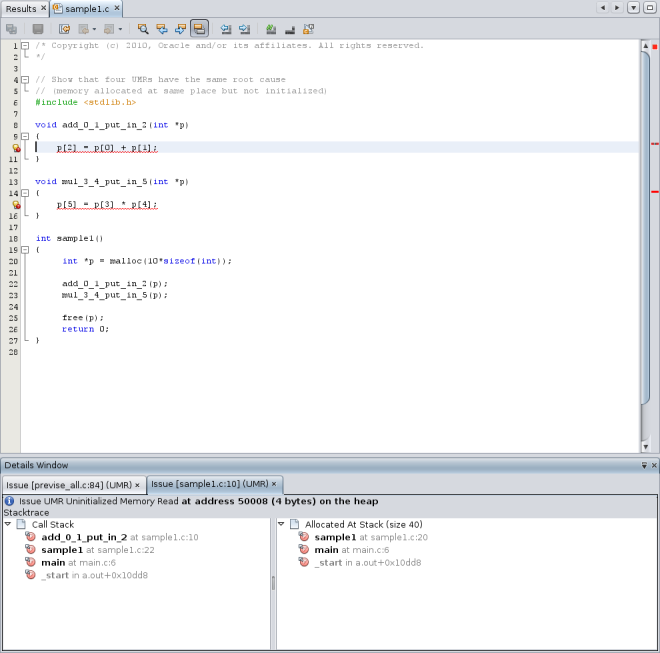Collapse the sample1 function body fold
Image resolution: width=660 pixels, height=653 pixels.
pyautogui.click(x=25, y=250)
